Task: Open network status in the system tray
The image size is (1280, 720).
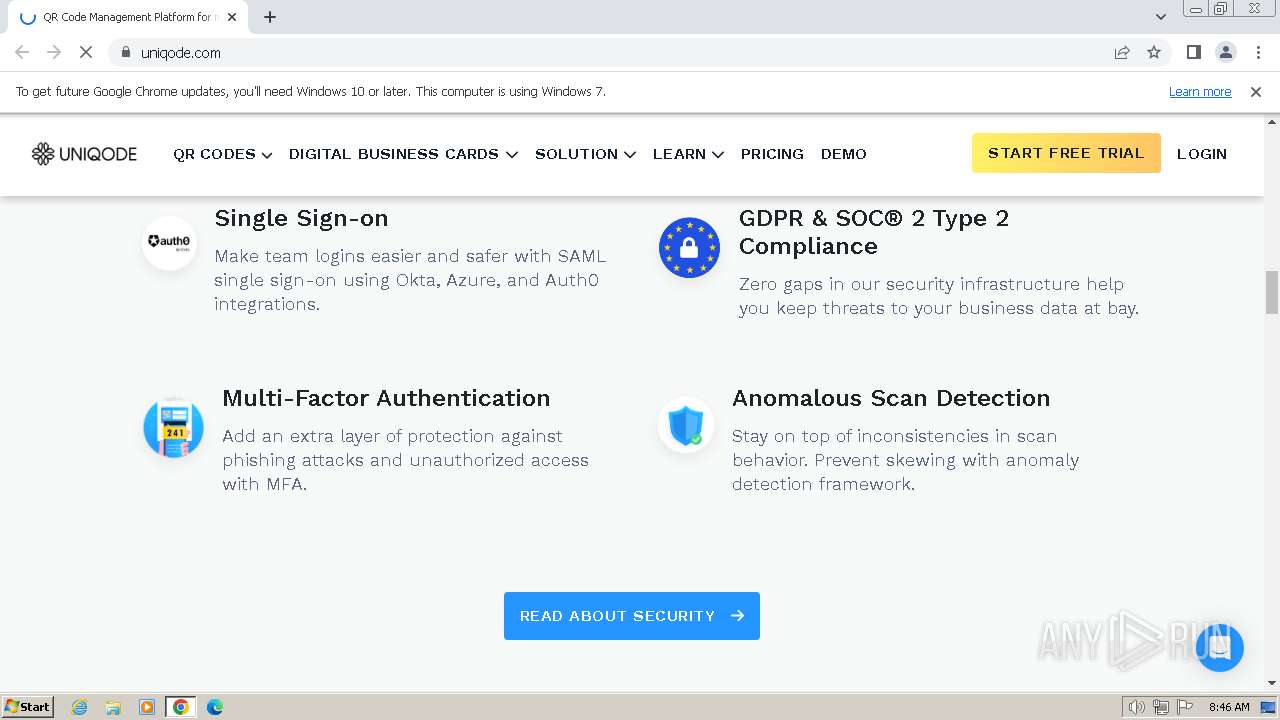Action: [1161, 707]
